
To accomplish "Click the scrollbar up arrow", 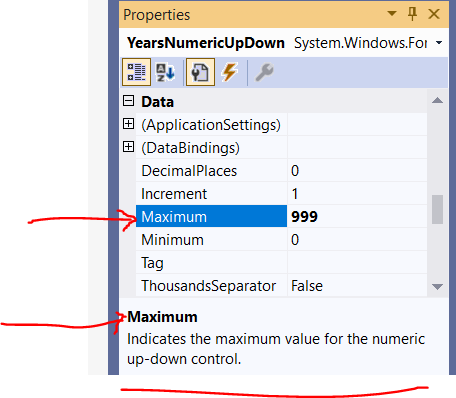I will (437, 100).
